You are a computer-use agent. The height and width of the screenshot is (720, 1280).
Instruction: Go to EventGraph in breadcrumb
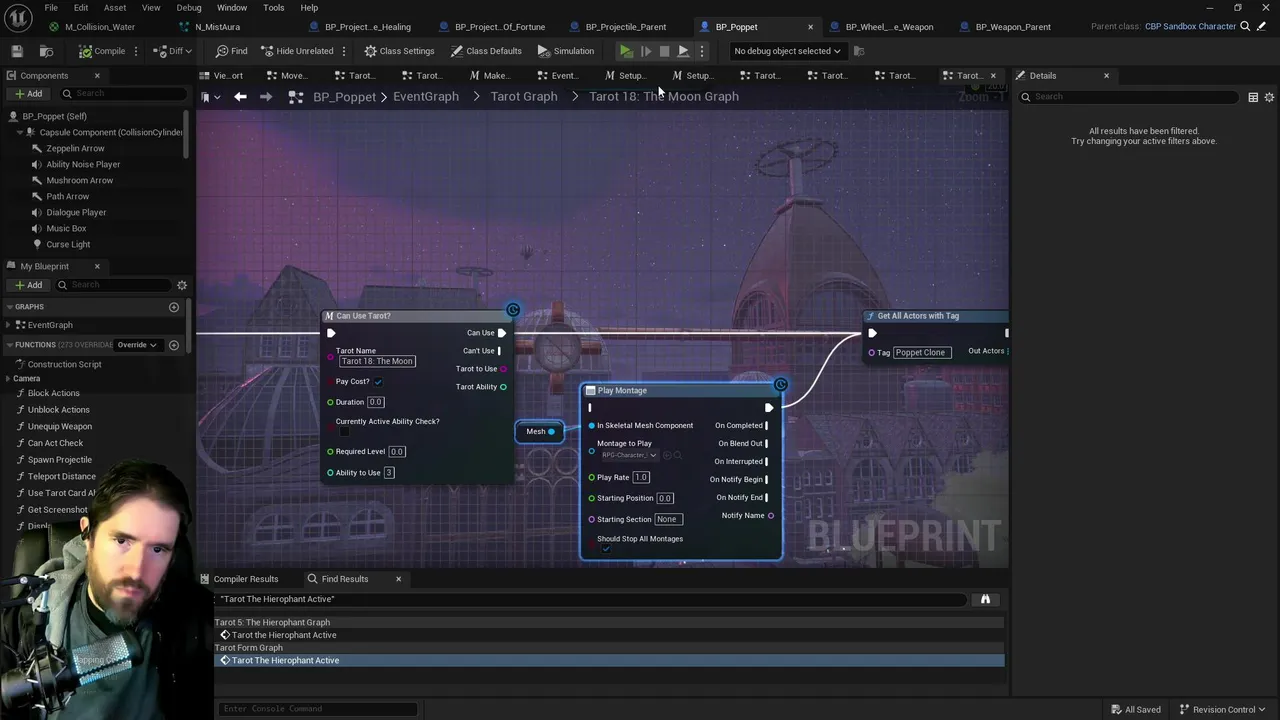point(426,97)
